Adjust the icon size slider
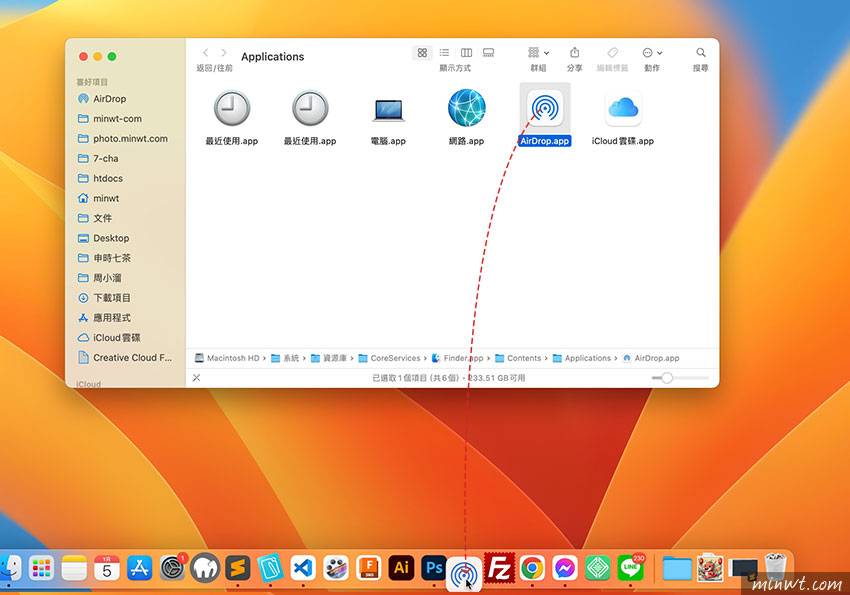Viewport: 850px width, 595px height. 667,378
